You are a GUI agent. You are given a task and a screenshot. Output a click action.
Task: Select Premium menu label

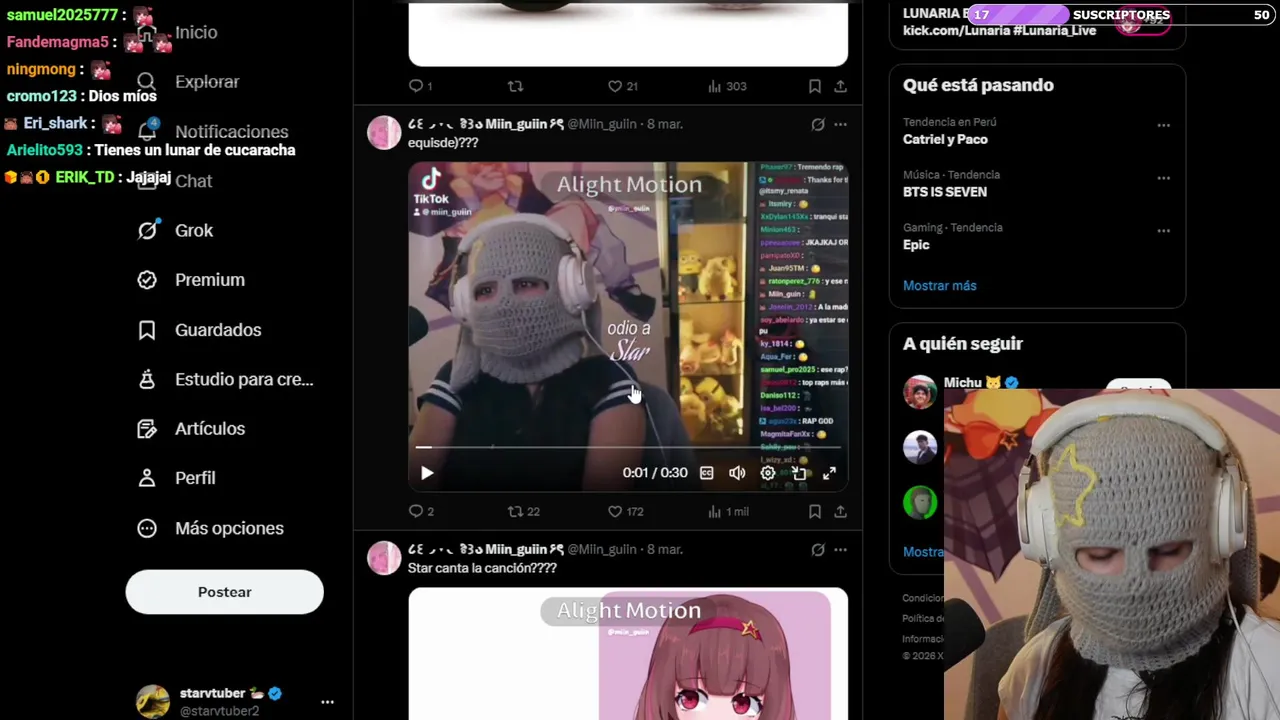point(210,280)
